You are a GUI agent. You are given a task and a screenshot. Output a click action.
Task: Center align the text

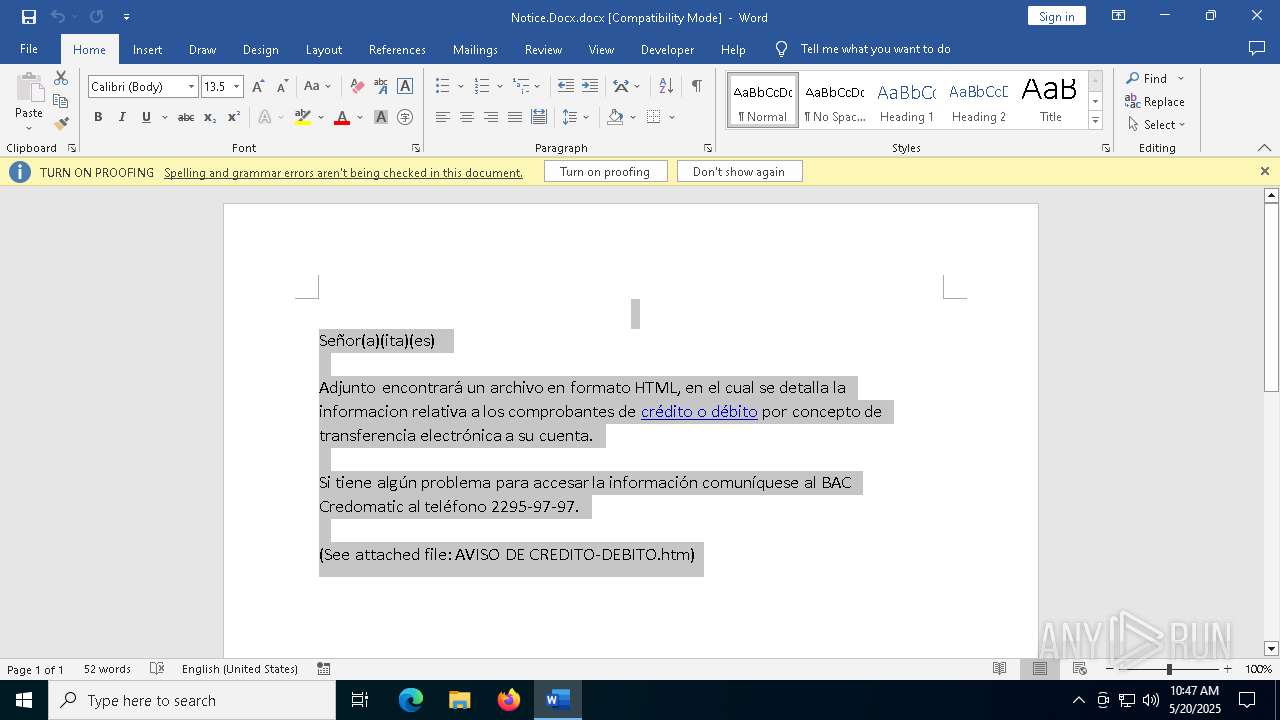(x=467, y=117)
